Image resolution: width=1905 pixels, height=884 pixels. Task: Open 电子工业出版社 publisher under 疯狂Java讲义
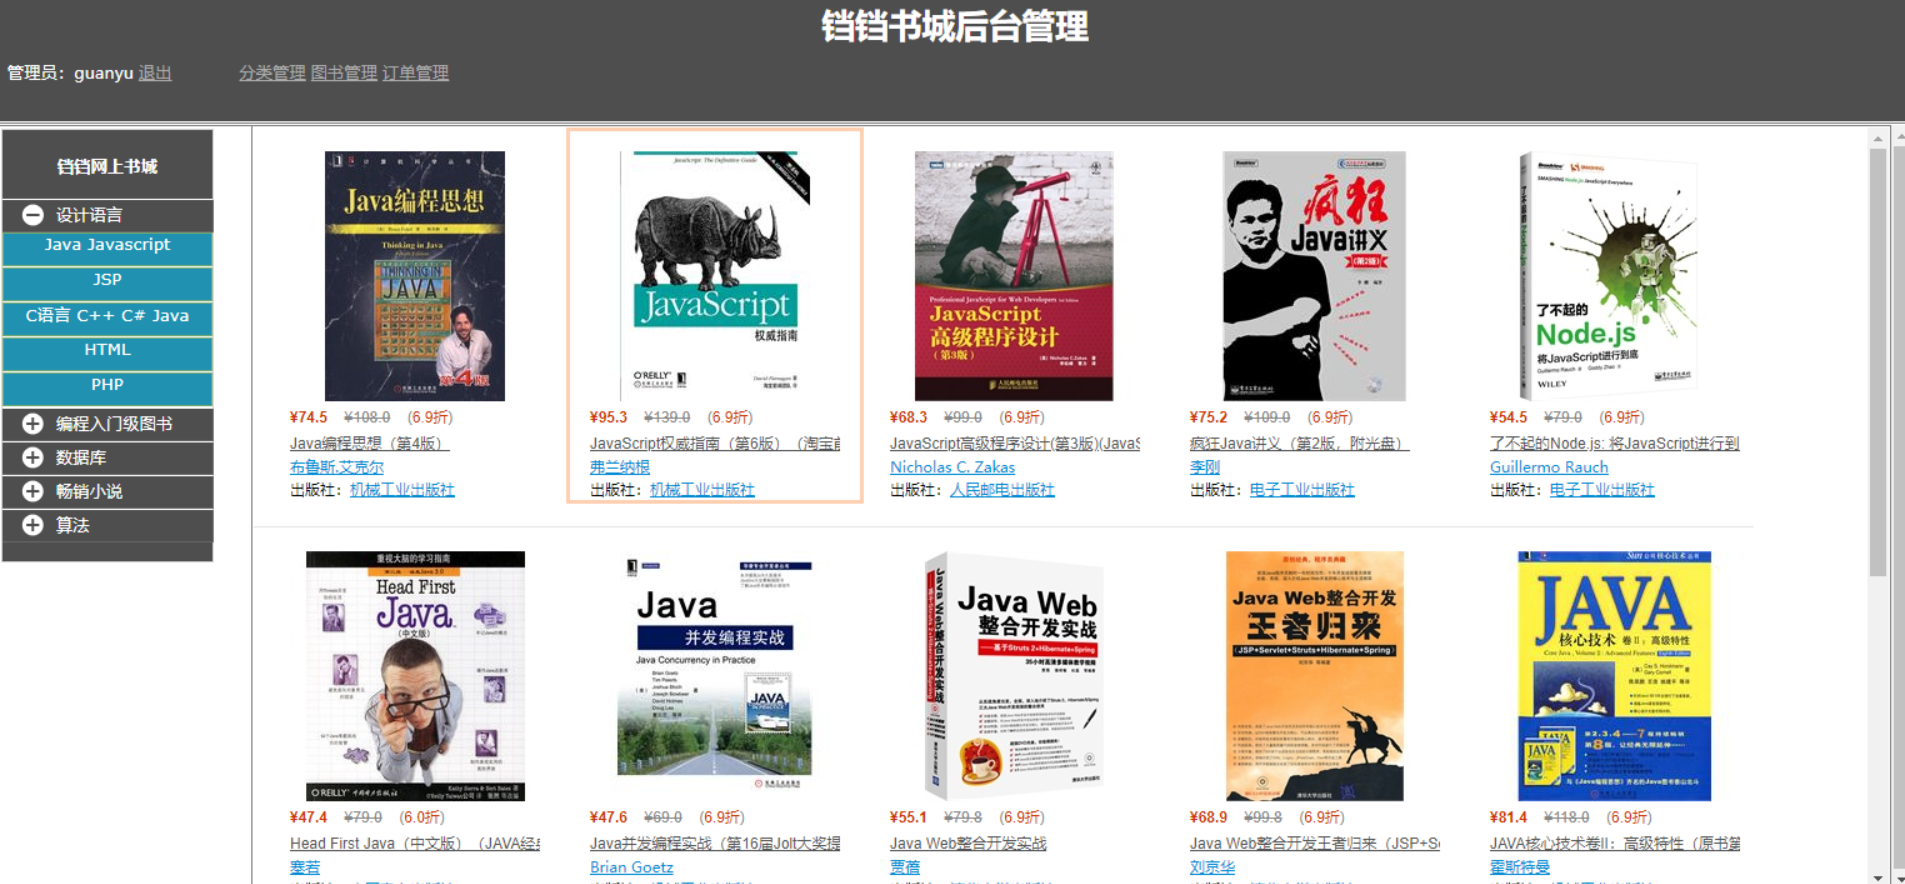pyautogui.click(x=1302, y=490)
